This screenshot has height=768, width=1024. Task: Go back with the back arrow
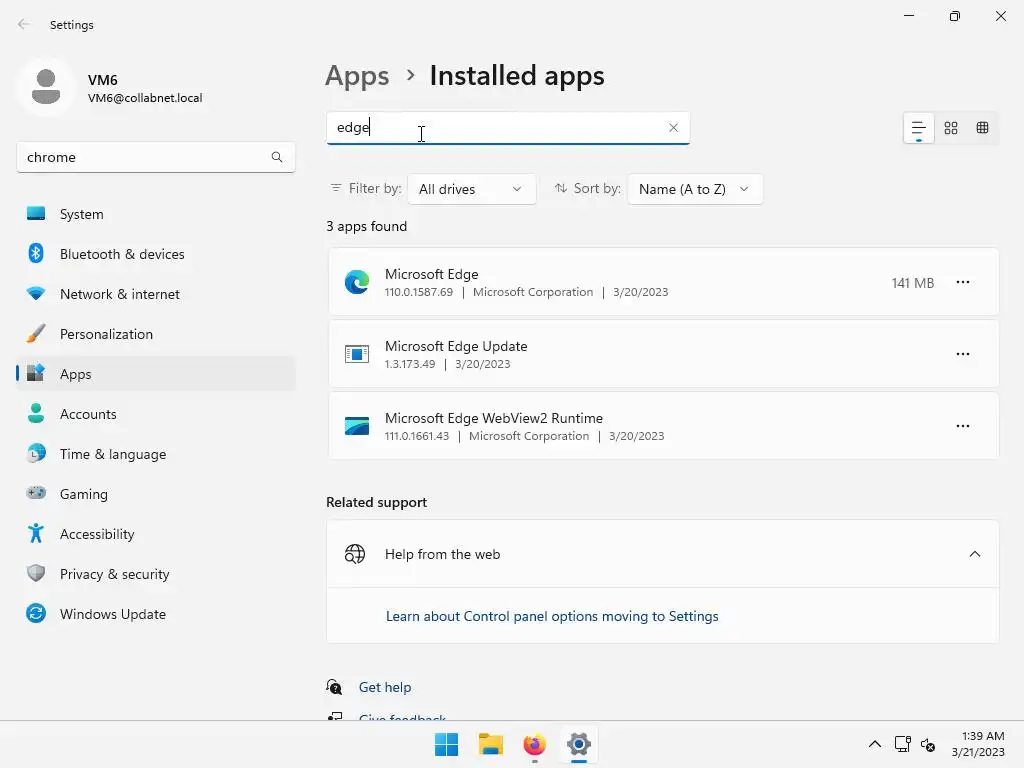pos(24,25)
